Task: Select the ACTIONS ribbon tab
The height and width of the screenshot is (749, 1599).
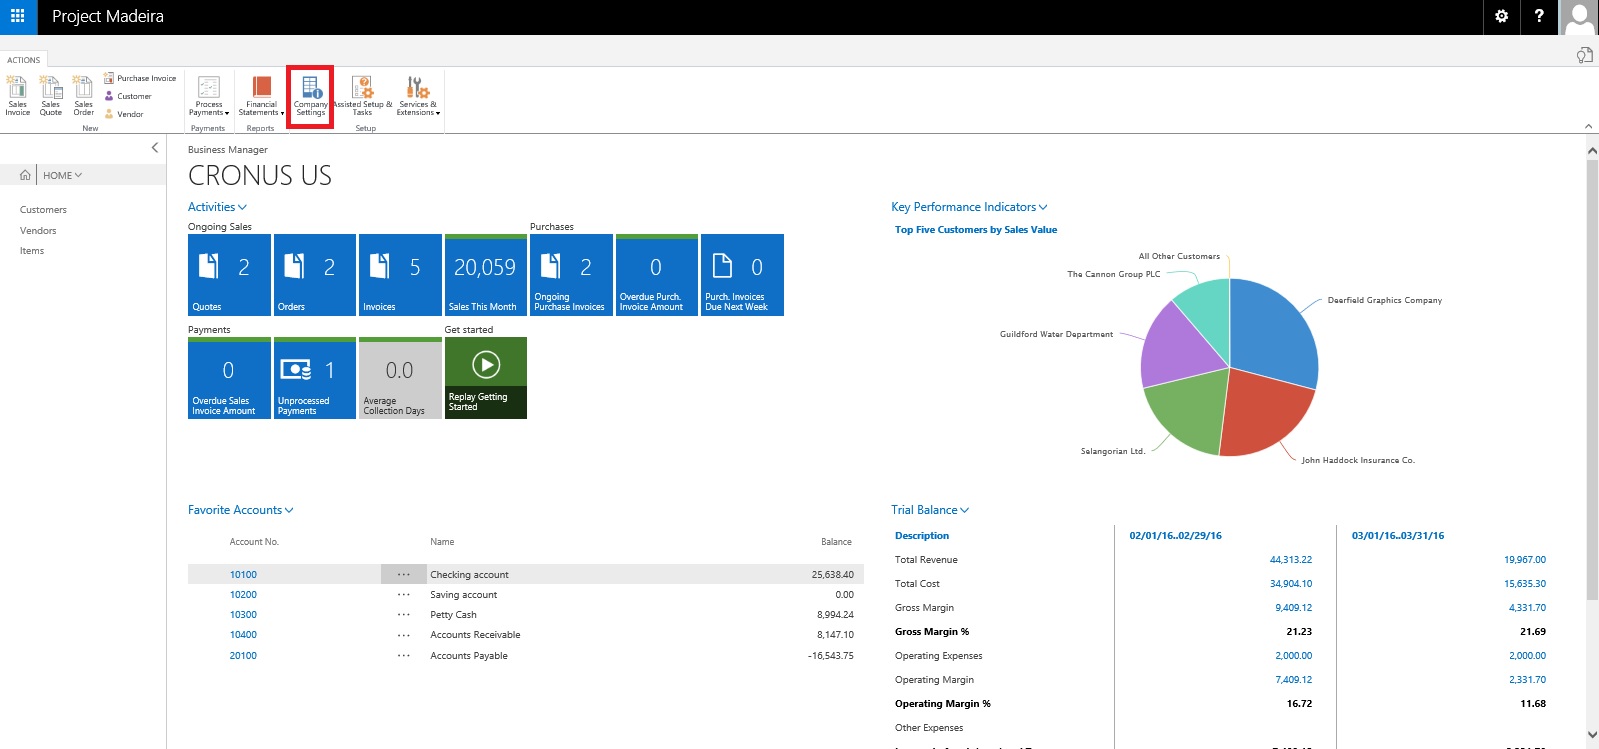Action: point(24,60)
